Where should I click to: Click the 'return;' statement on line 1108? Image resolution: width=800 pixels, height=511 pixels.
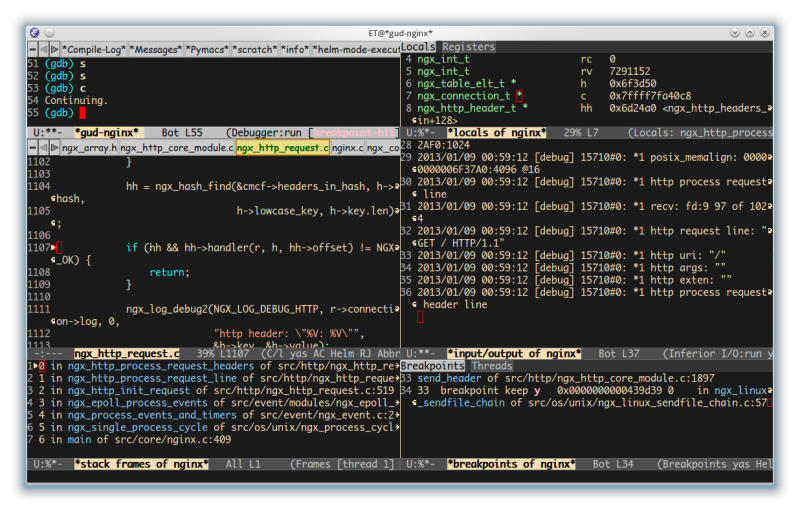point(169,272)
